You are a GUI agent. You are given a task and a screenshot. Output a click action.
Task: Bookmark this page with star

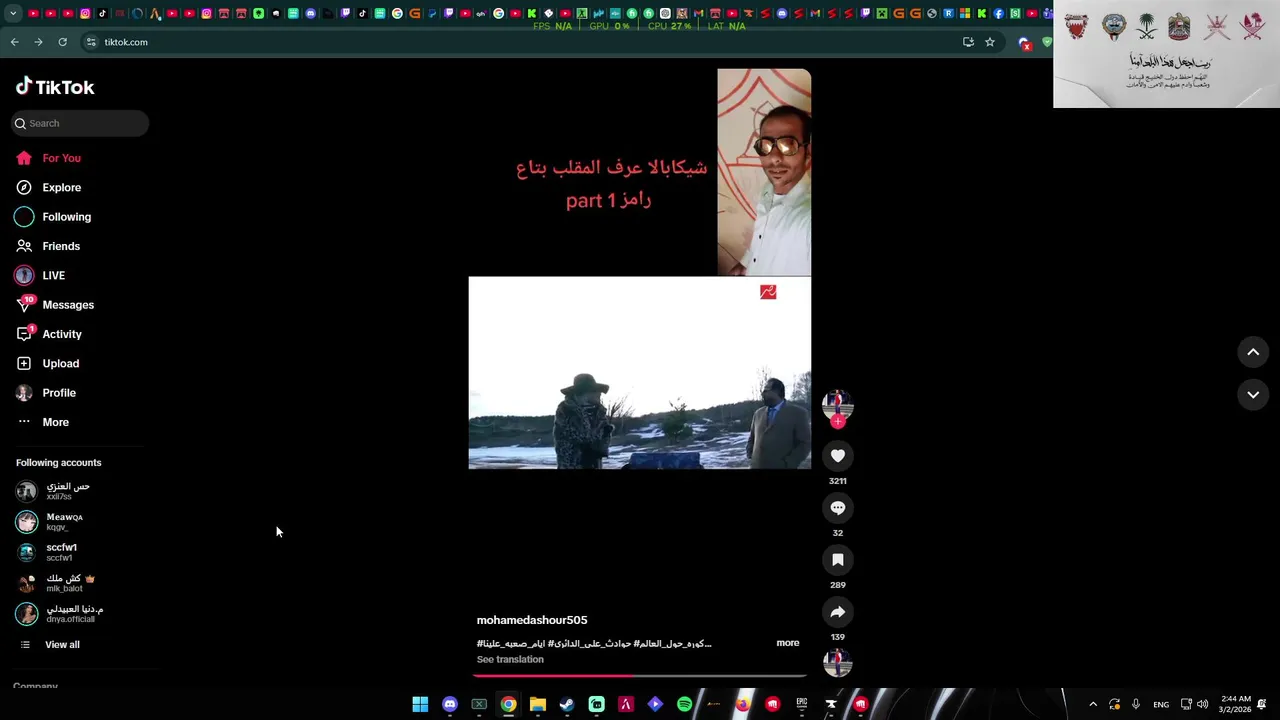tap(990, 42)
